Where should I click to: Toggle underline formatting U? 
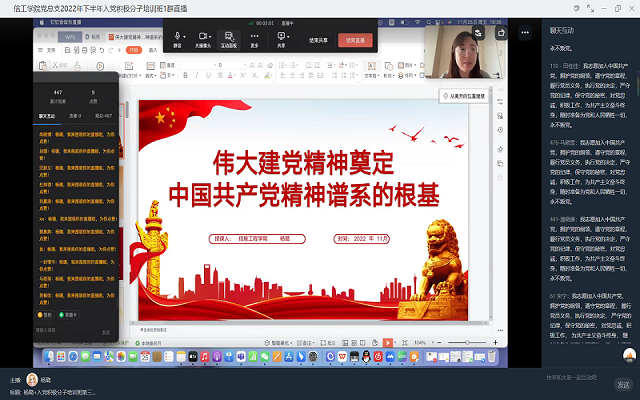pyautogui.click(x=208, y=76)
